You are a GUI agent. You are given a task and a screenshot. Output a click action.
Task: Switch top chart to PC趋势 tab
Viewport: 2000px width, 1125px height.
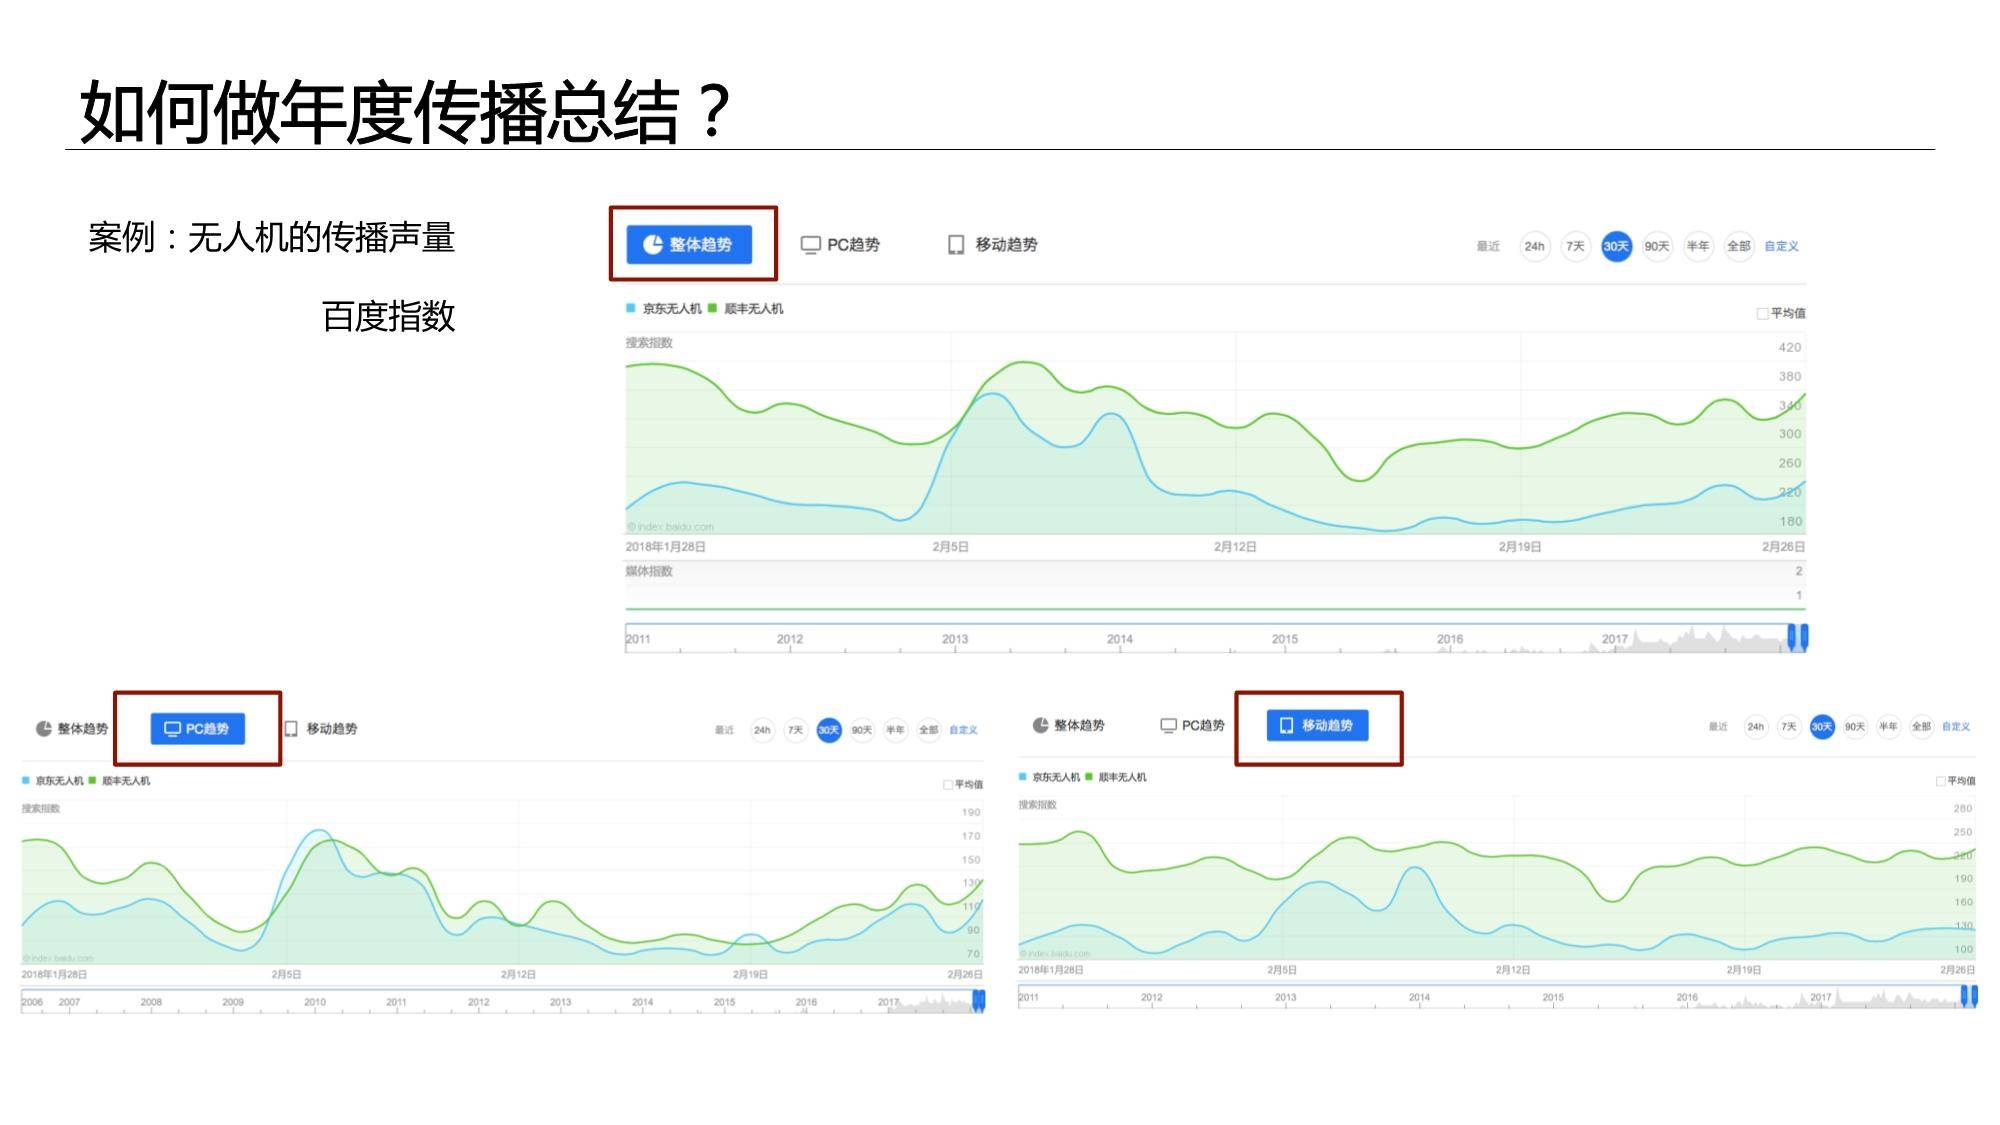(840, 245)
